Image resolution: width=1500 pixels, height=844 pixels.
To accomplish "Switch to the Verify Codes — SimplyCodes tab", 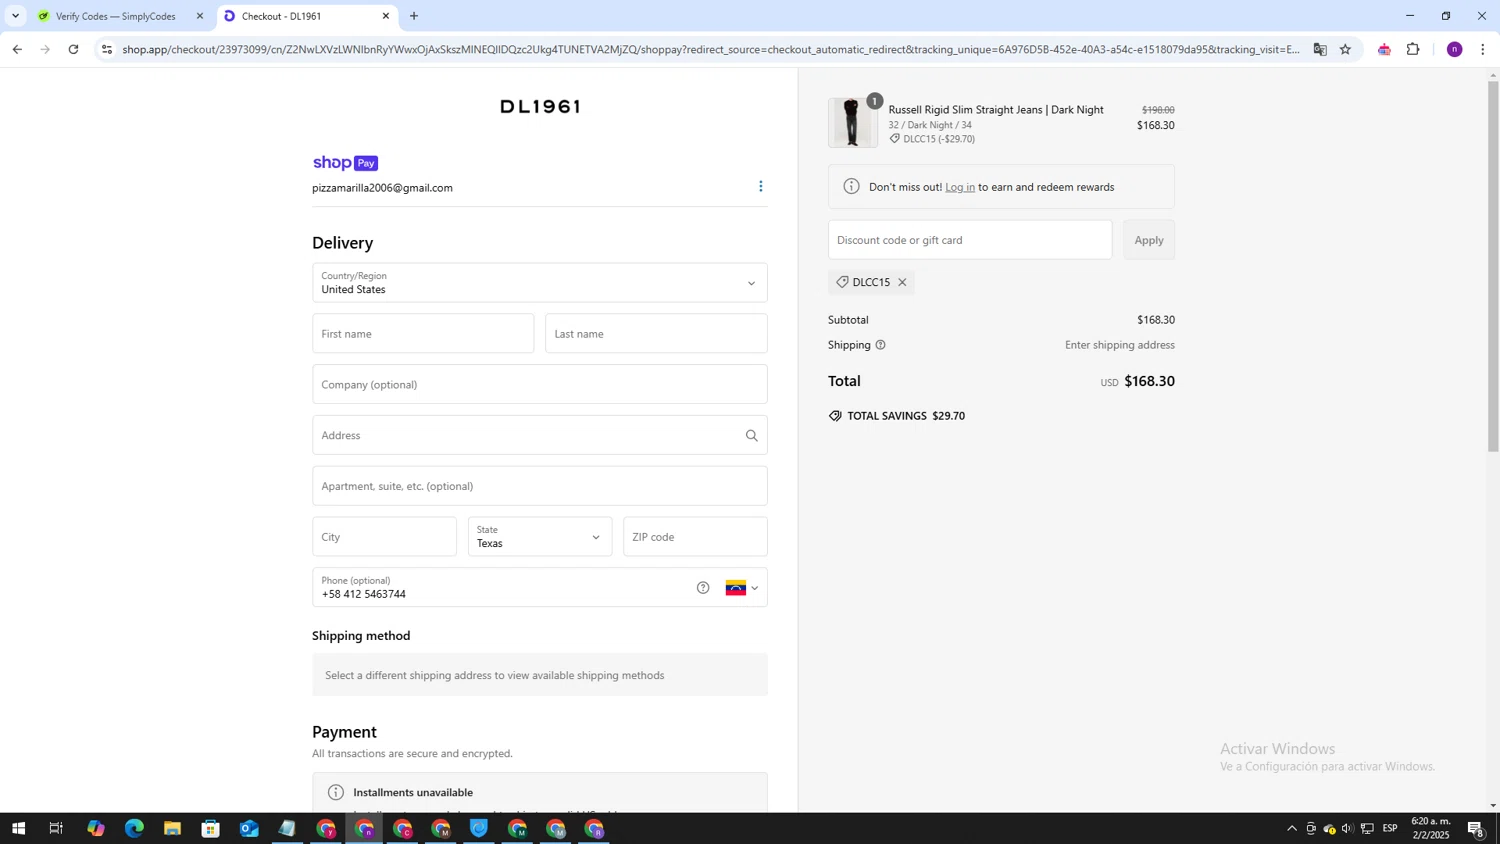I will [x=115, y=16].
